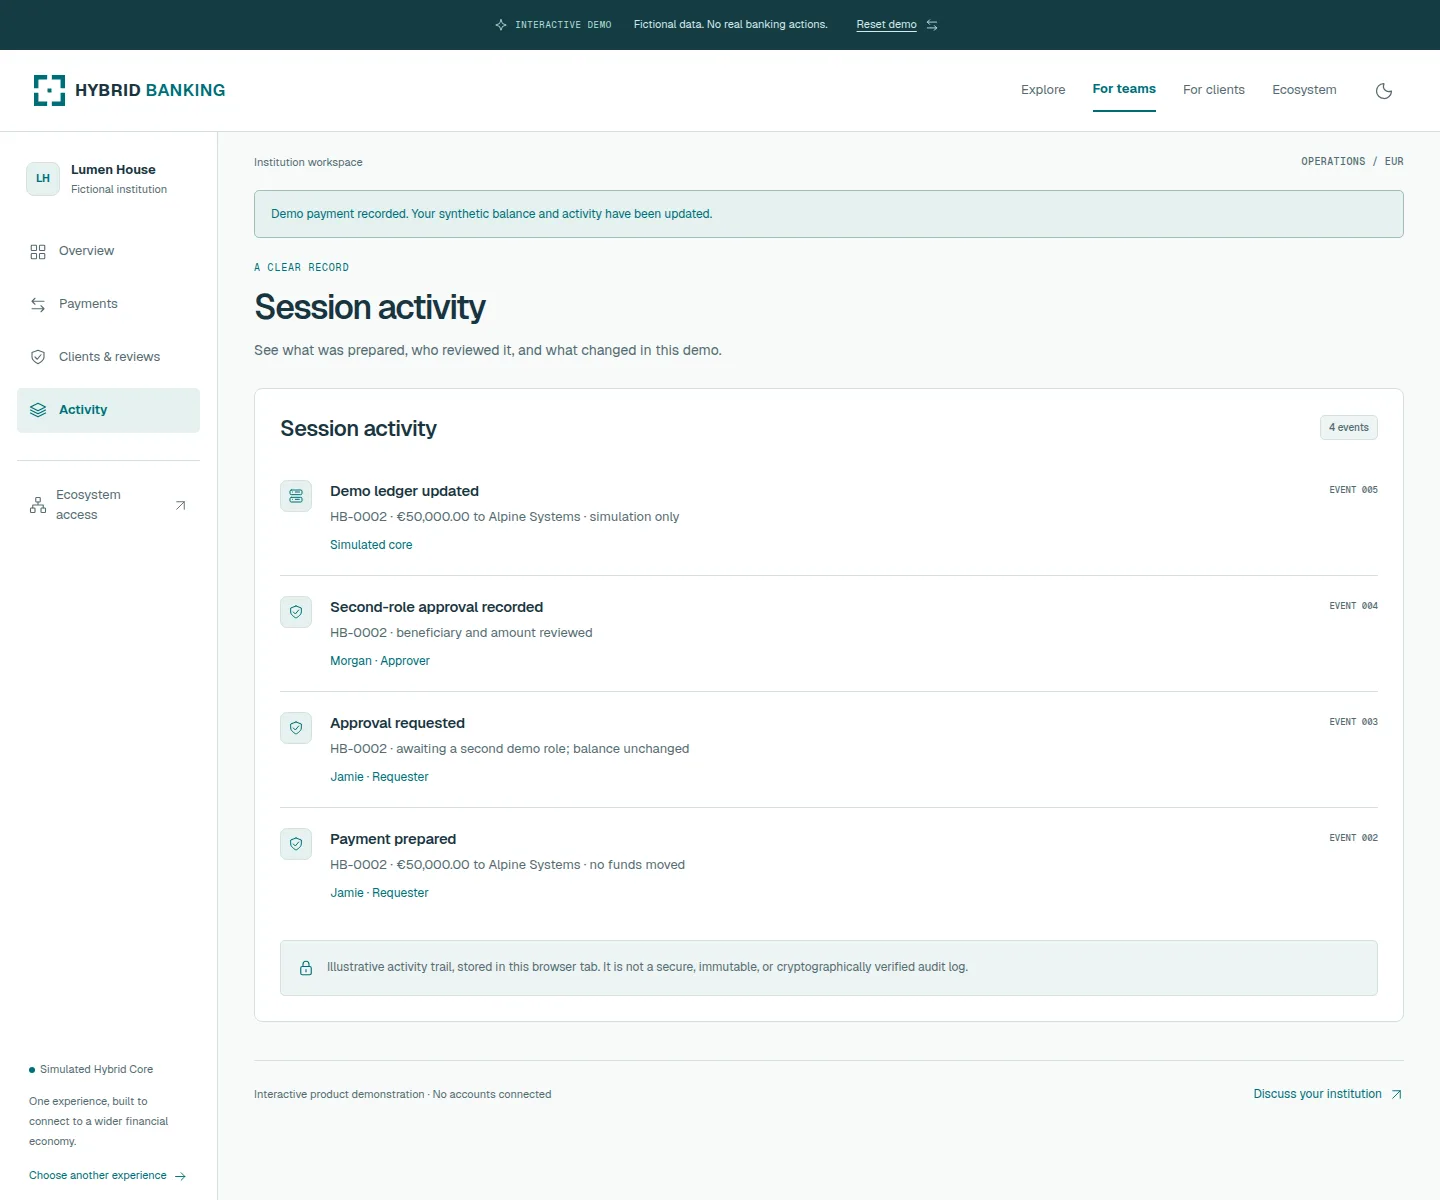Open the Ecosystem access sidebar link
This screenshot has width=1440, height=1200.
(x=108, y=505)
